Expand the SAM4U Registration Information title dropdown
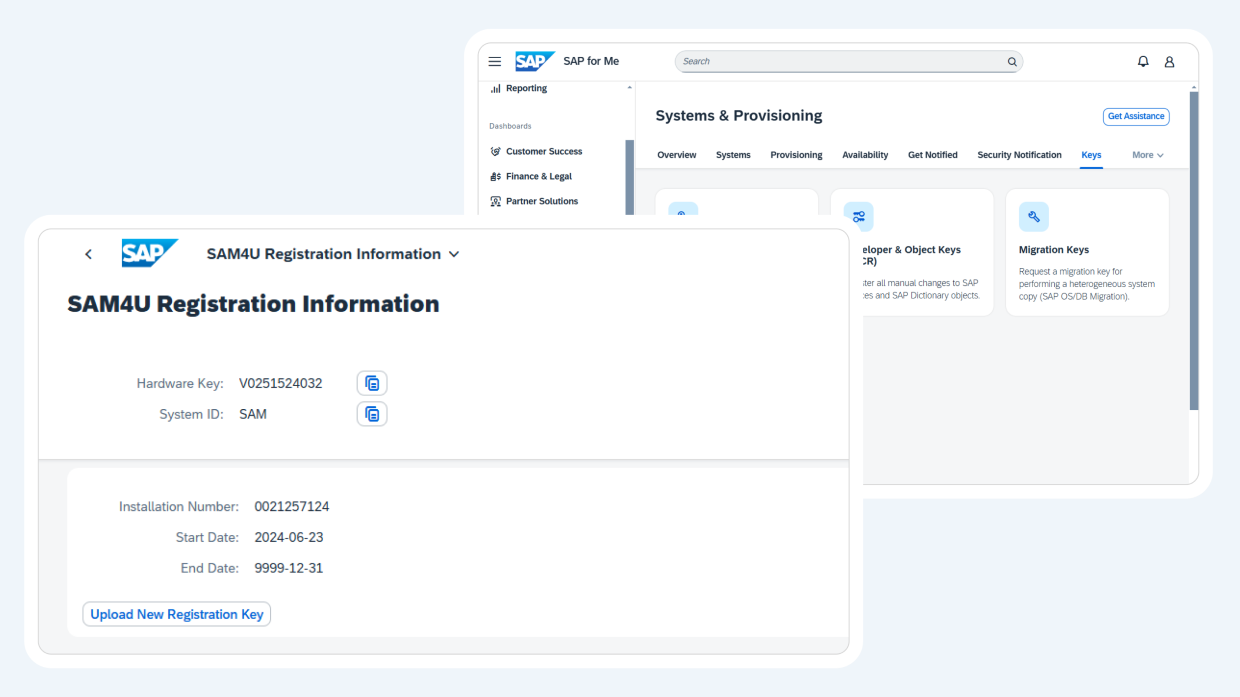This screenshot has height=697, width=1240. click(454, 254)
